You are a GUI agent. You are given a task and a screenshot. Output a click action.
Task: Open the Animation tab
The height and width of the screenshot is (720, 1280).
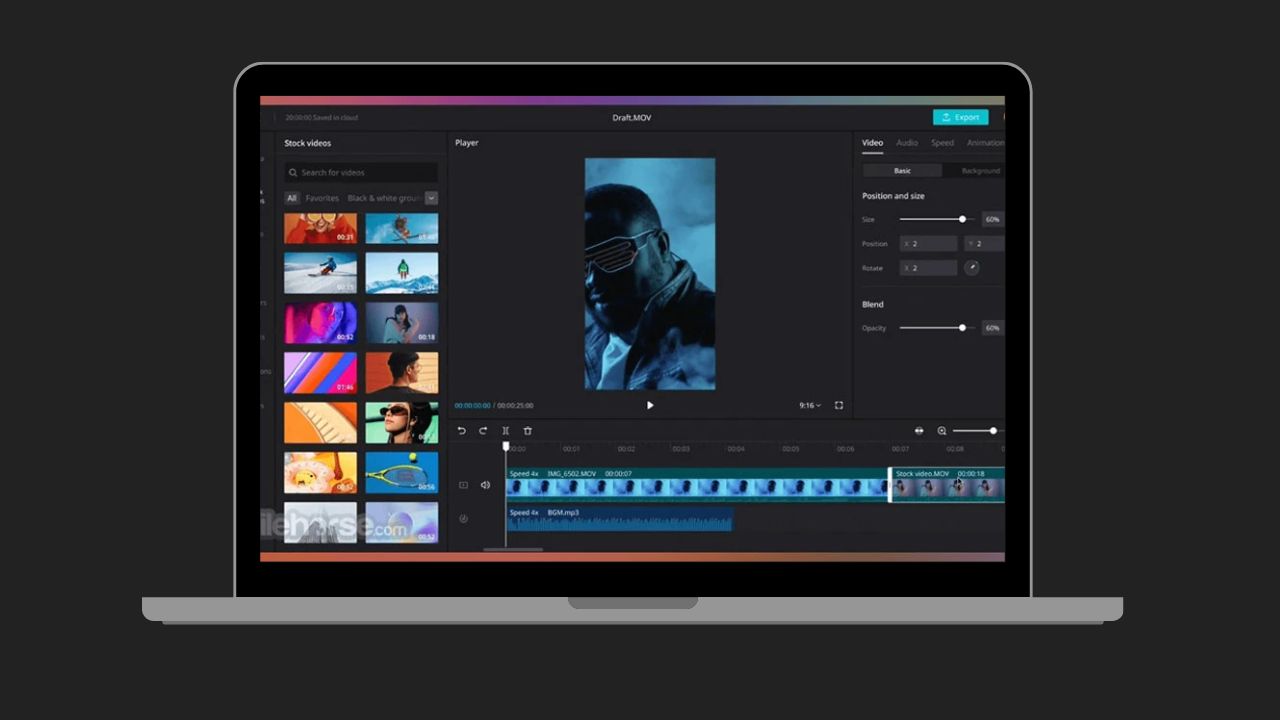pos(985,143)
